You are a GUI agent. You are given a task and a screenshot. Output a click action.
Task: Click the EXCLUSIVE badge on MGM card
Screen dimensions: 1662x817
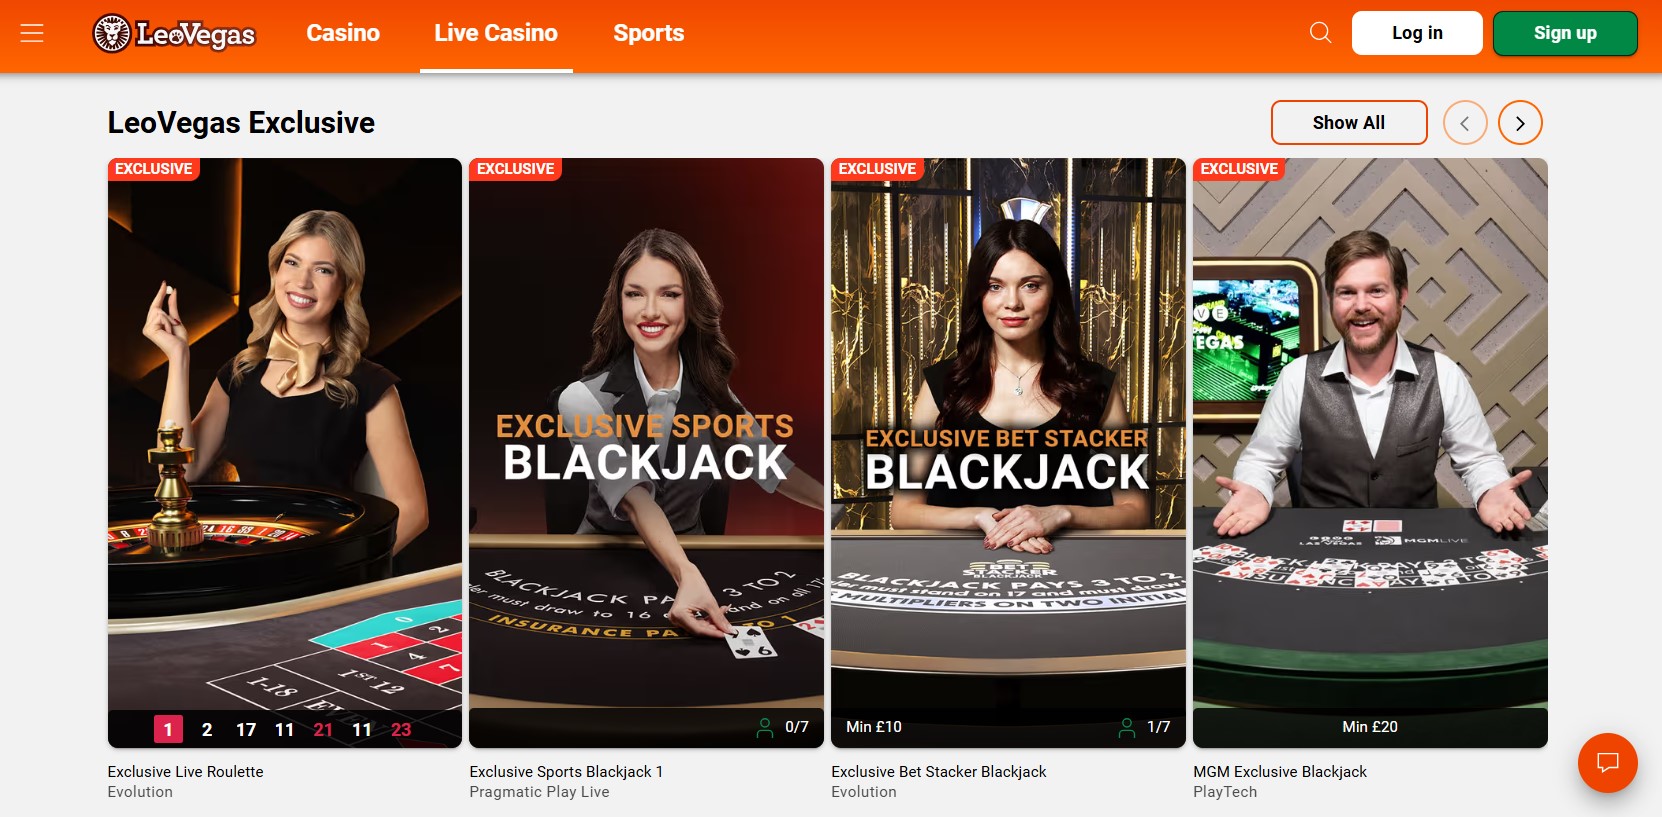(x=1239, y=169)
